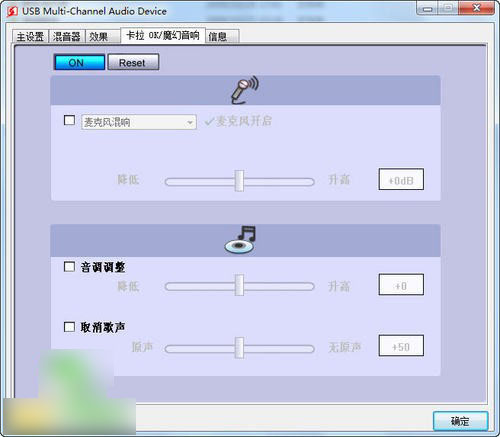Click the 确定 button
The image size is (500, 437).
(x=460, y=421)
